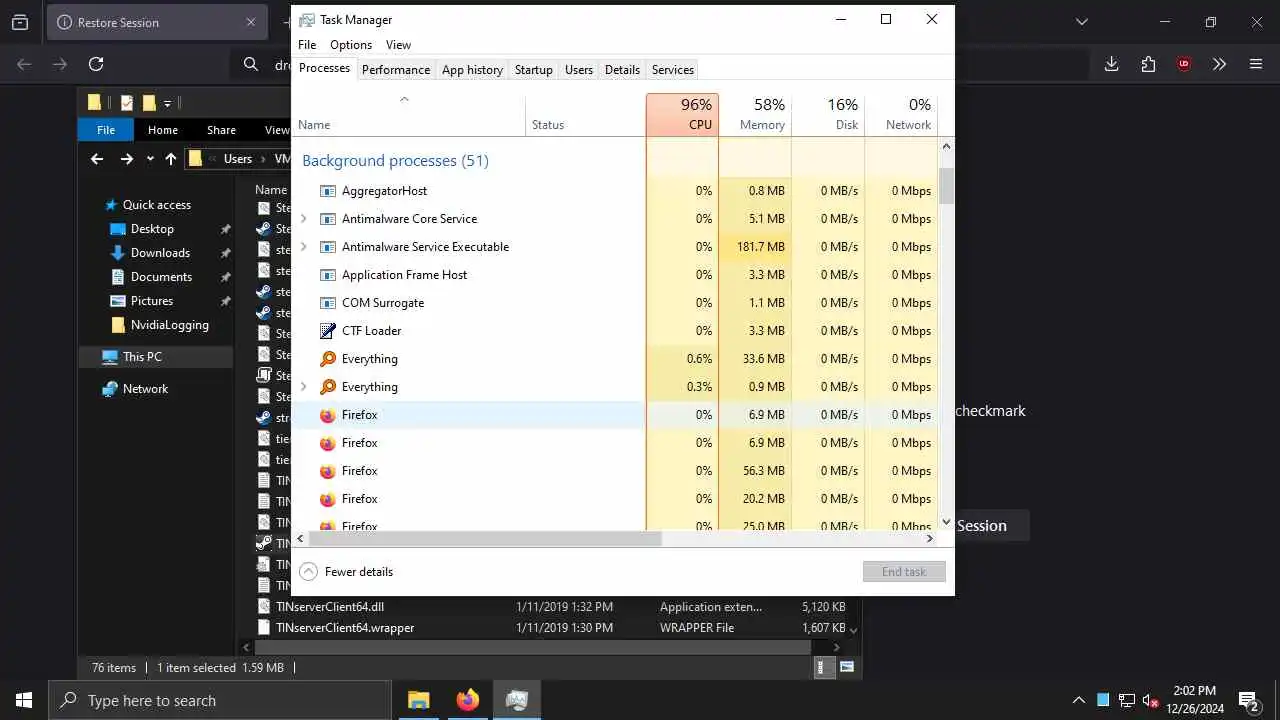Image resolution: width=1280 pixels, height=720 pixels.
Task: Click the Name column header in Task Manager
Action: tap(409, 115)
